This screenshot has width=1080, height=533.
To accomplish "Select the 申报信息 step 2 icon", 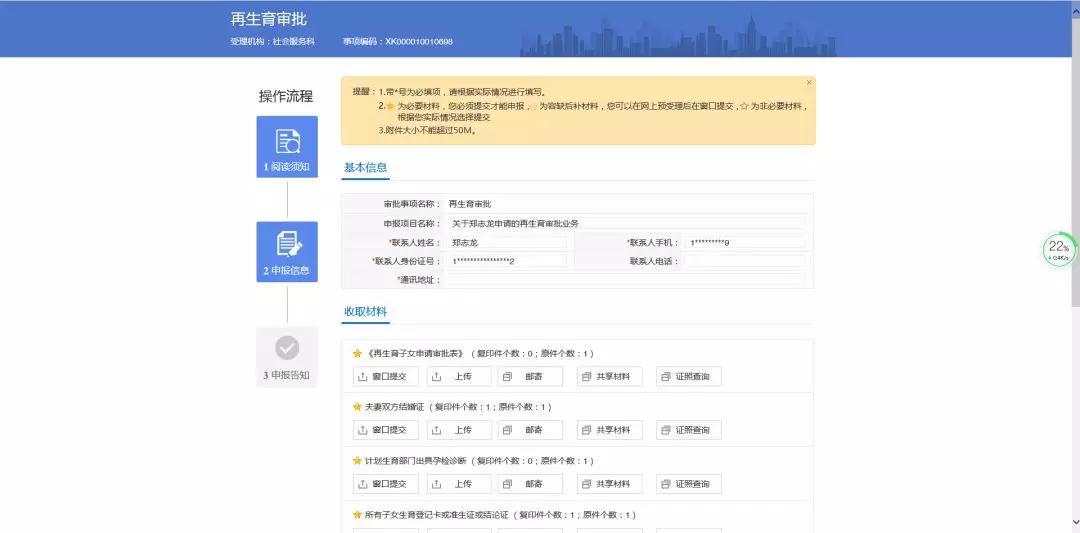I will click(287, 244).
